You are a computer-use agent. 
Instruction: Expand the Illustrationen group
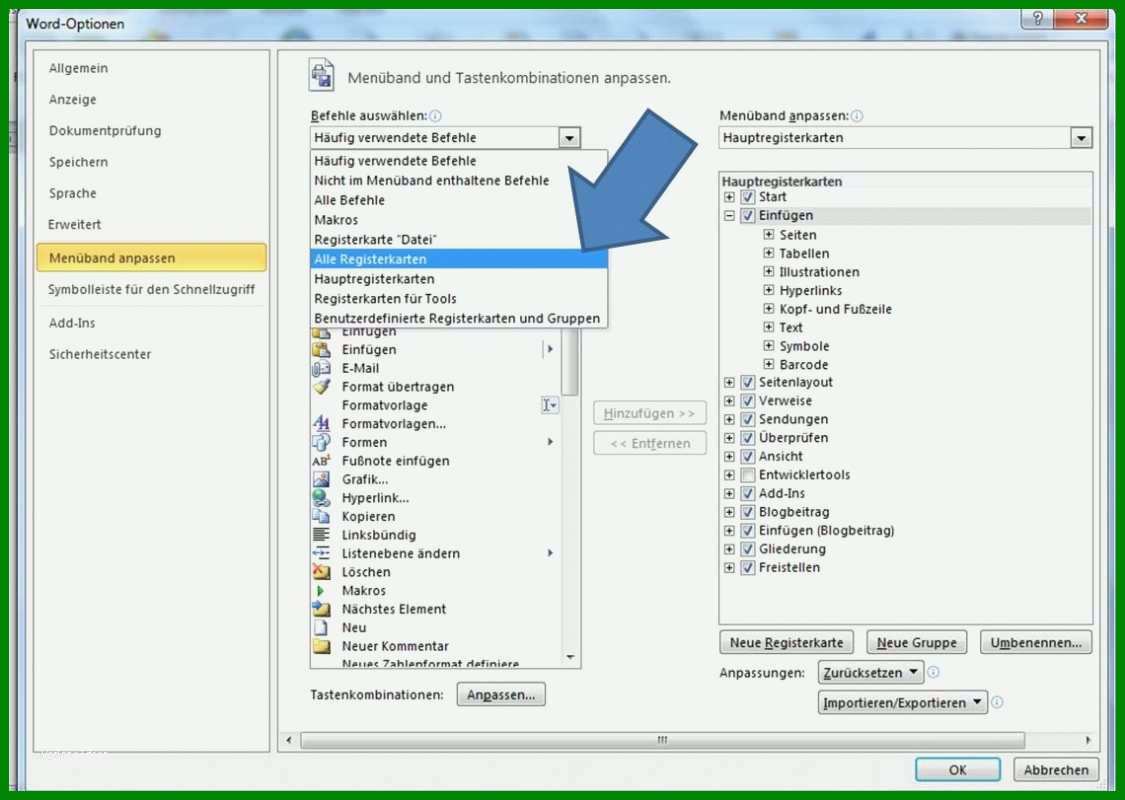pyautogui.click(x=768, y=272)
